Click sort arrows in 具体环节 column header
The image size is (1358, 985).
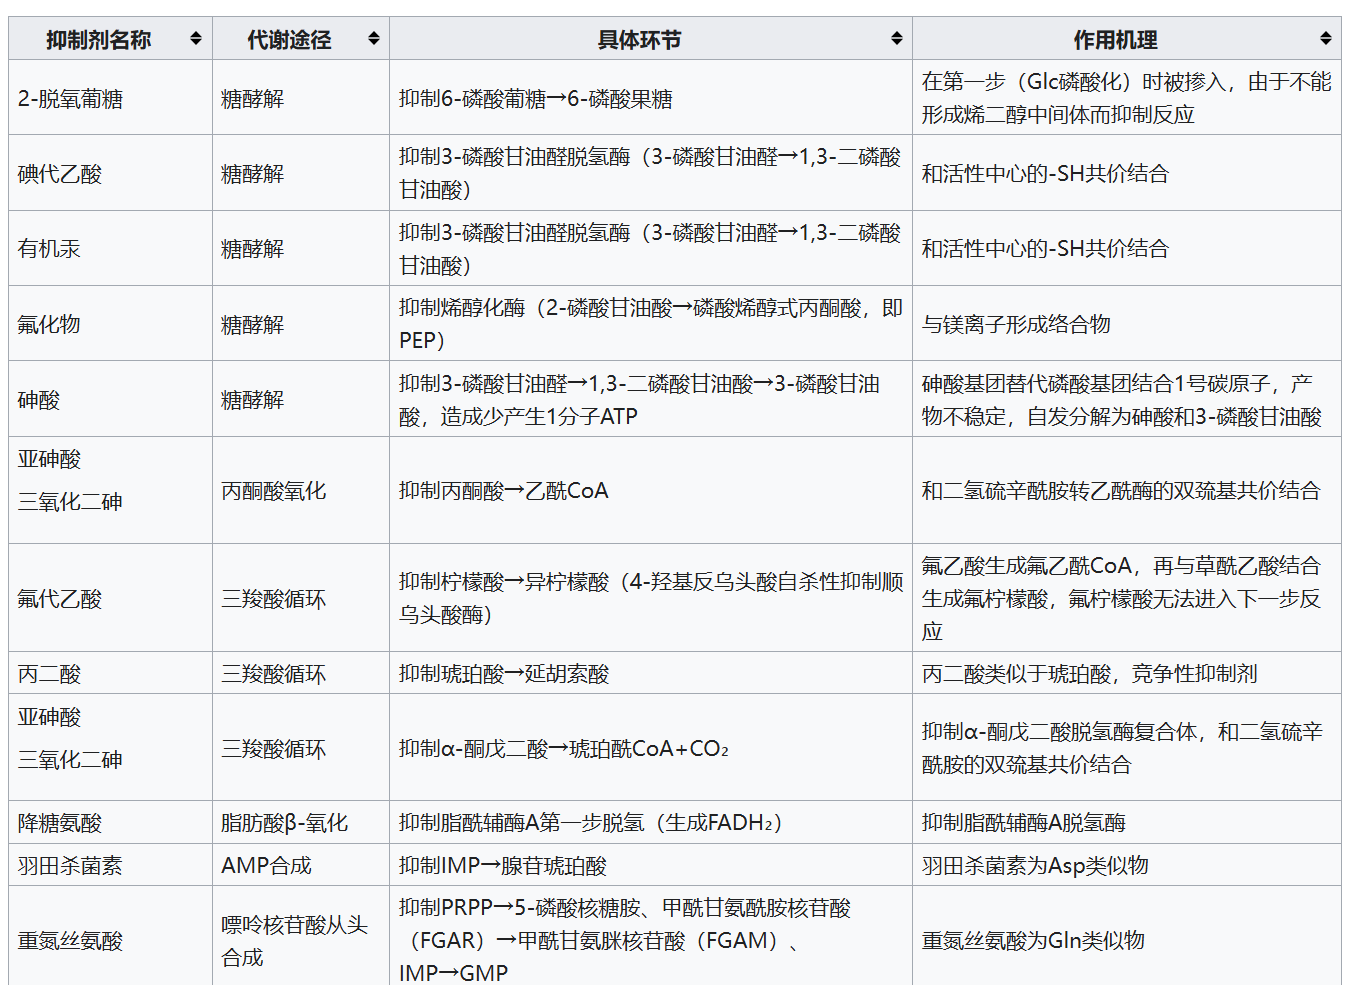click(897, 39)
